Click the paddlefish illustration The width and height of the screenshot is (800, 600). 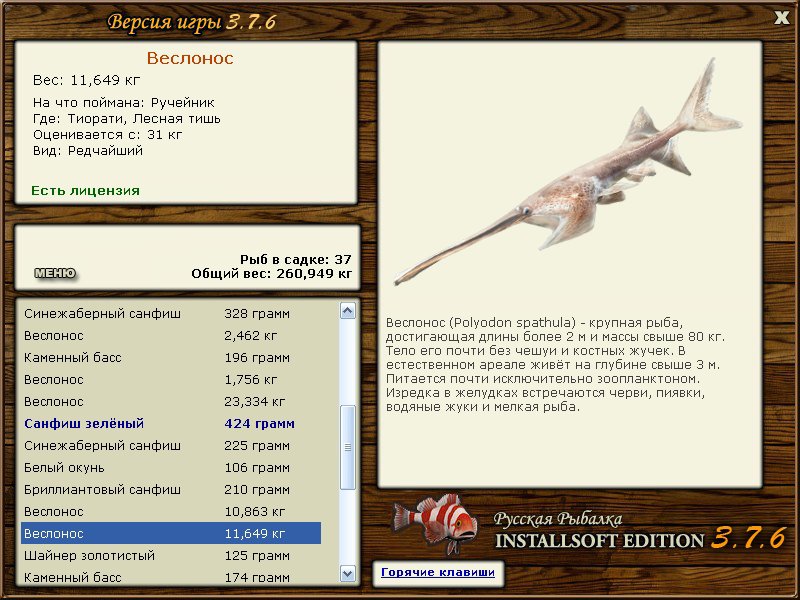coord(568,173)
